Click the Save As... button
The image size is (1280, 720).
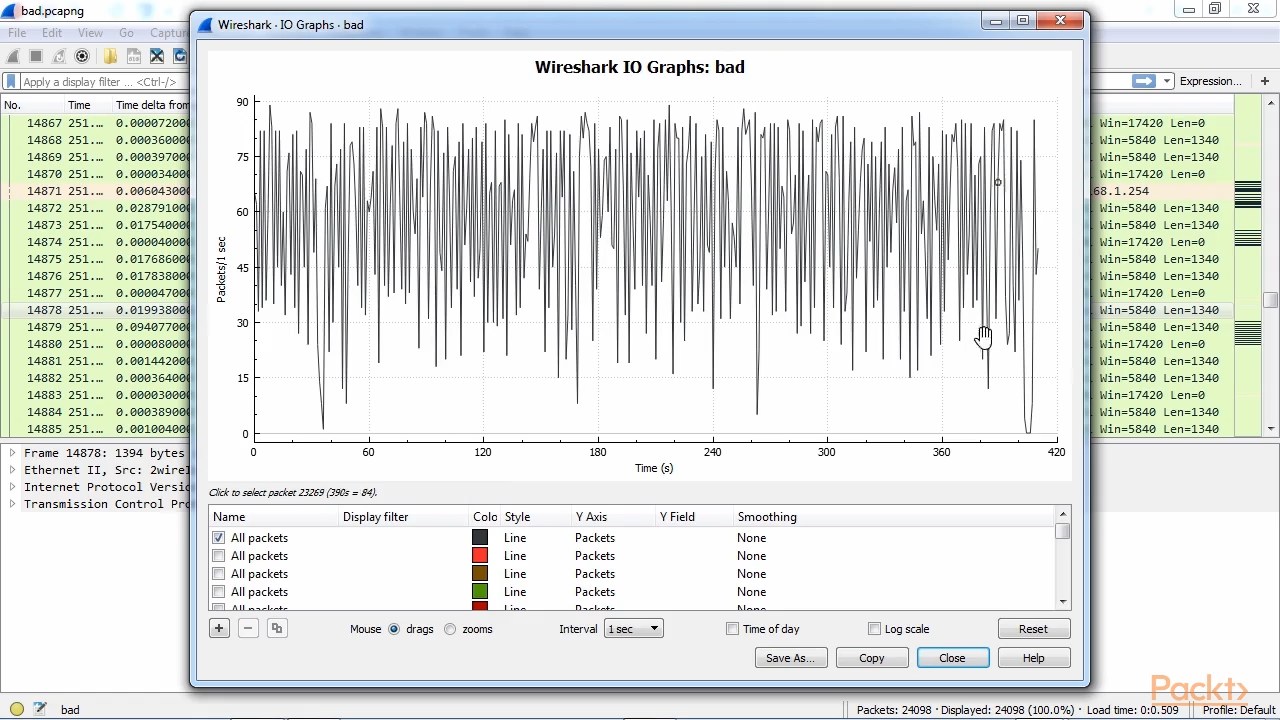click(791, 658)
